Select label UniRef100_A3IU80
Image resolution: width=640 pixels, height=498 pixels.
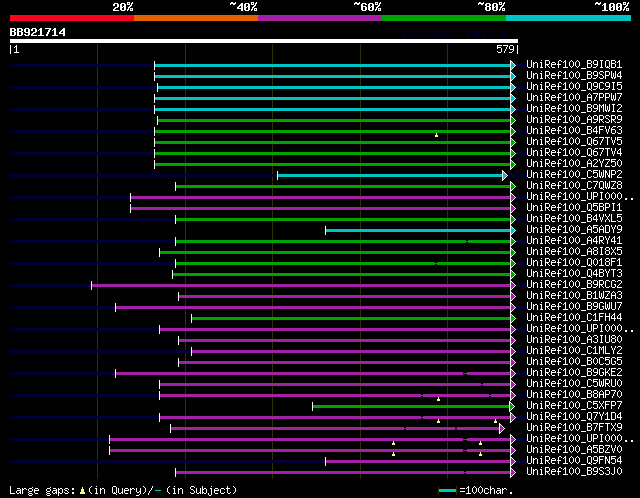tap(574, 340)
